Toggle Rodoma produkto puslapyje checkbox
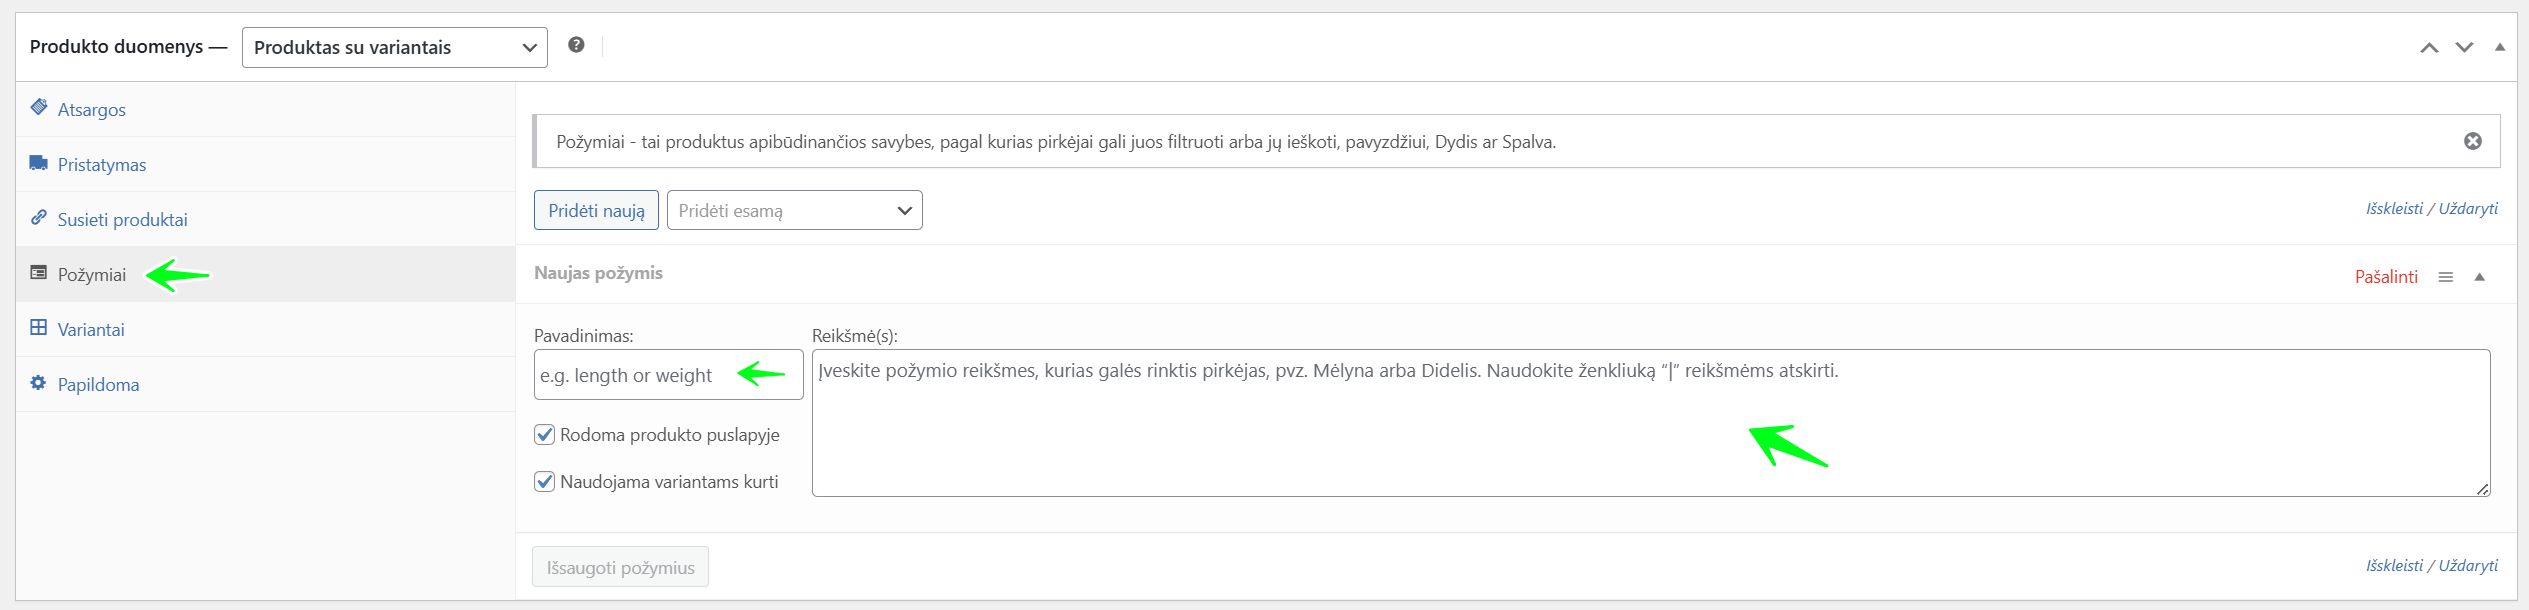Viewport: 2529px width, 610px height. pyautogui.click(x=545, y=434)
